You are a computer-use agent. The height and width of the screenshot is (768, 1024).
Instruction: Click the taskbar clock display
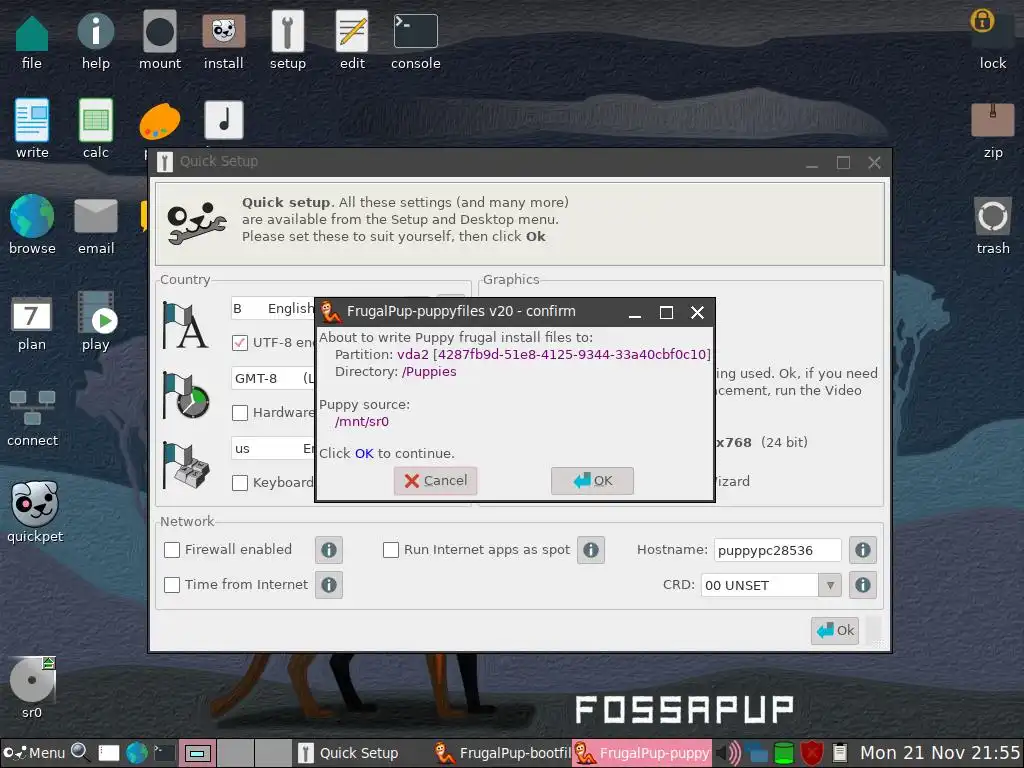point(940,753)
